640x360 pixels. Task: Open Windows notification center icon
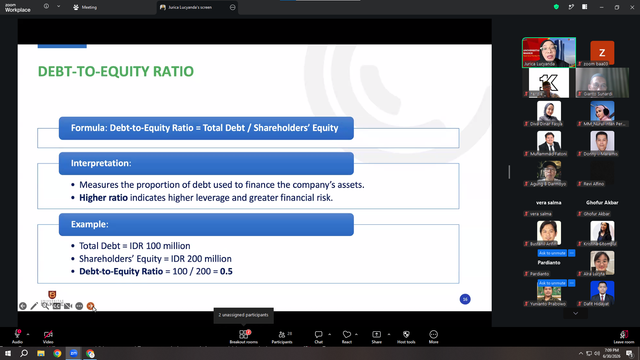pyautogui.click(x=629, y=353)
